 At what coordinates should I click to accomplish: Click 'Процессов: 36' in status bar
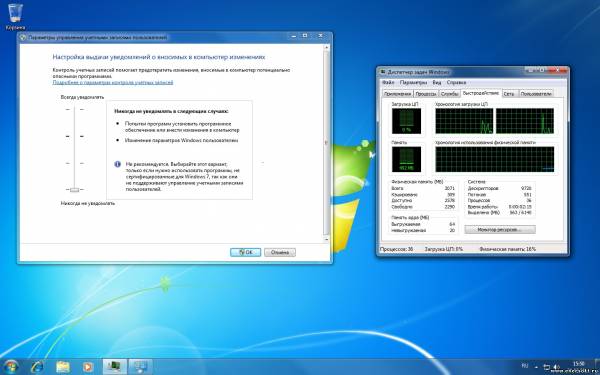coord(396,249)
